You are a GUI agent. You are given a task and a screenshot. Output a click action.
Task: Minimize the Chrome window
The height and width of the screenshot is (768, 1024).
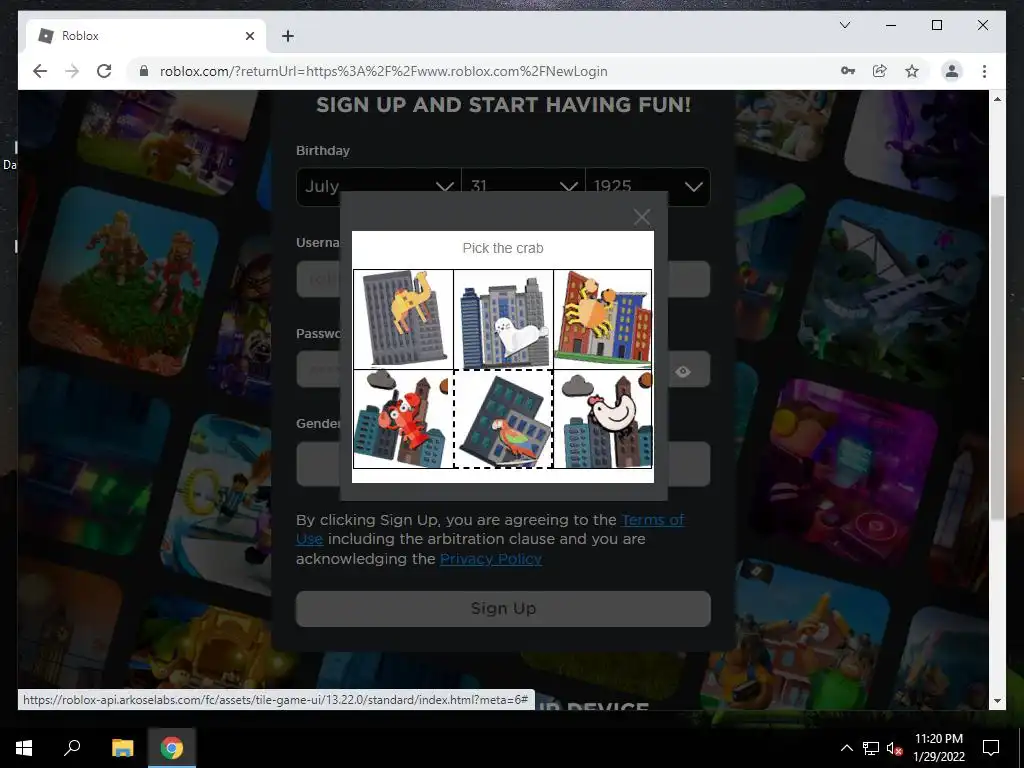point(891,25)
